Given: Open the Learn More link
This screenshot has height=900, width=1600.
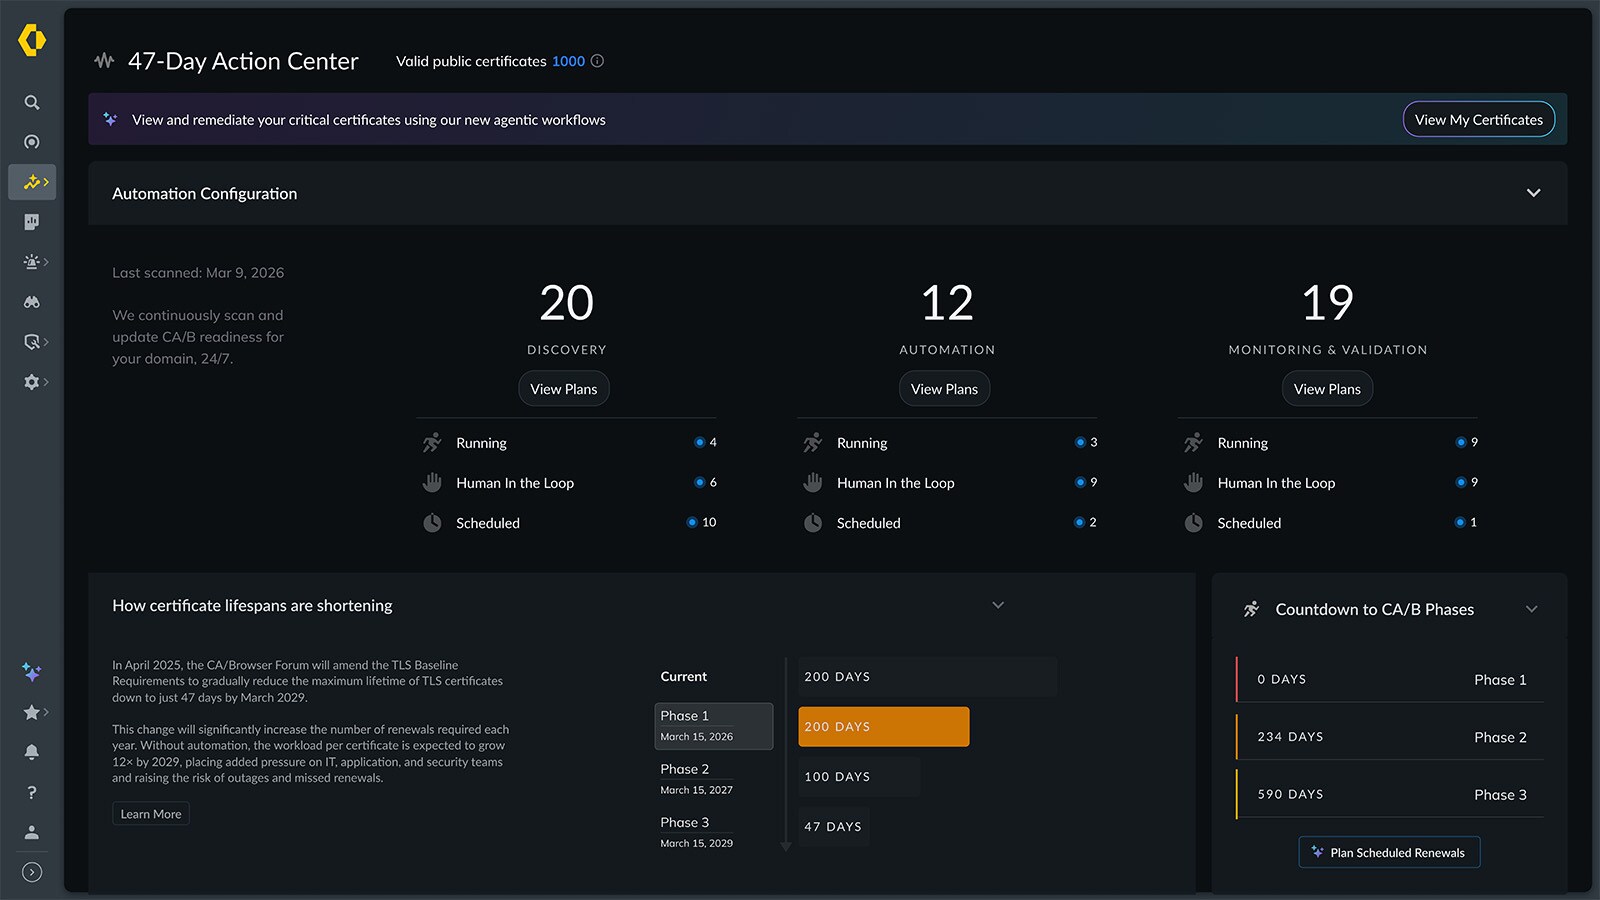Looking at the screenshot, I should [x=151, y=814].
